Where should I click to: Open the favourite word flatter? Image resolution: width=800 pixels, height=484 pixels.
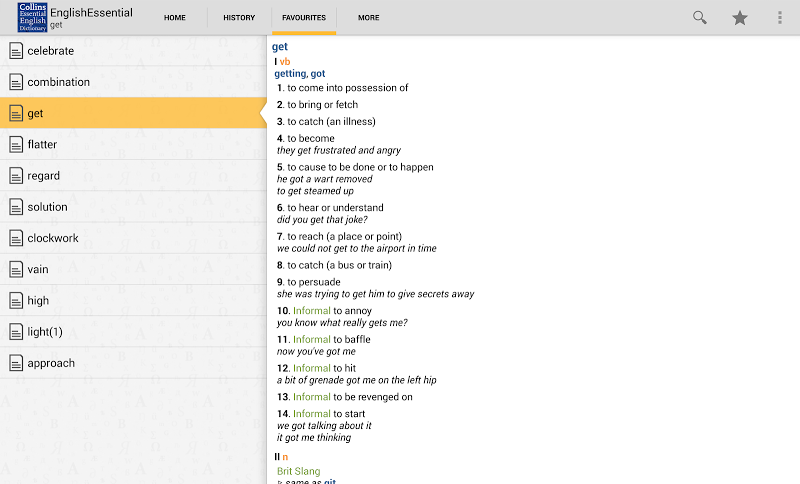[133, 144]
